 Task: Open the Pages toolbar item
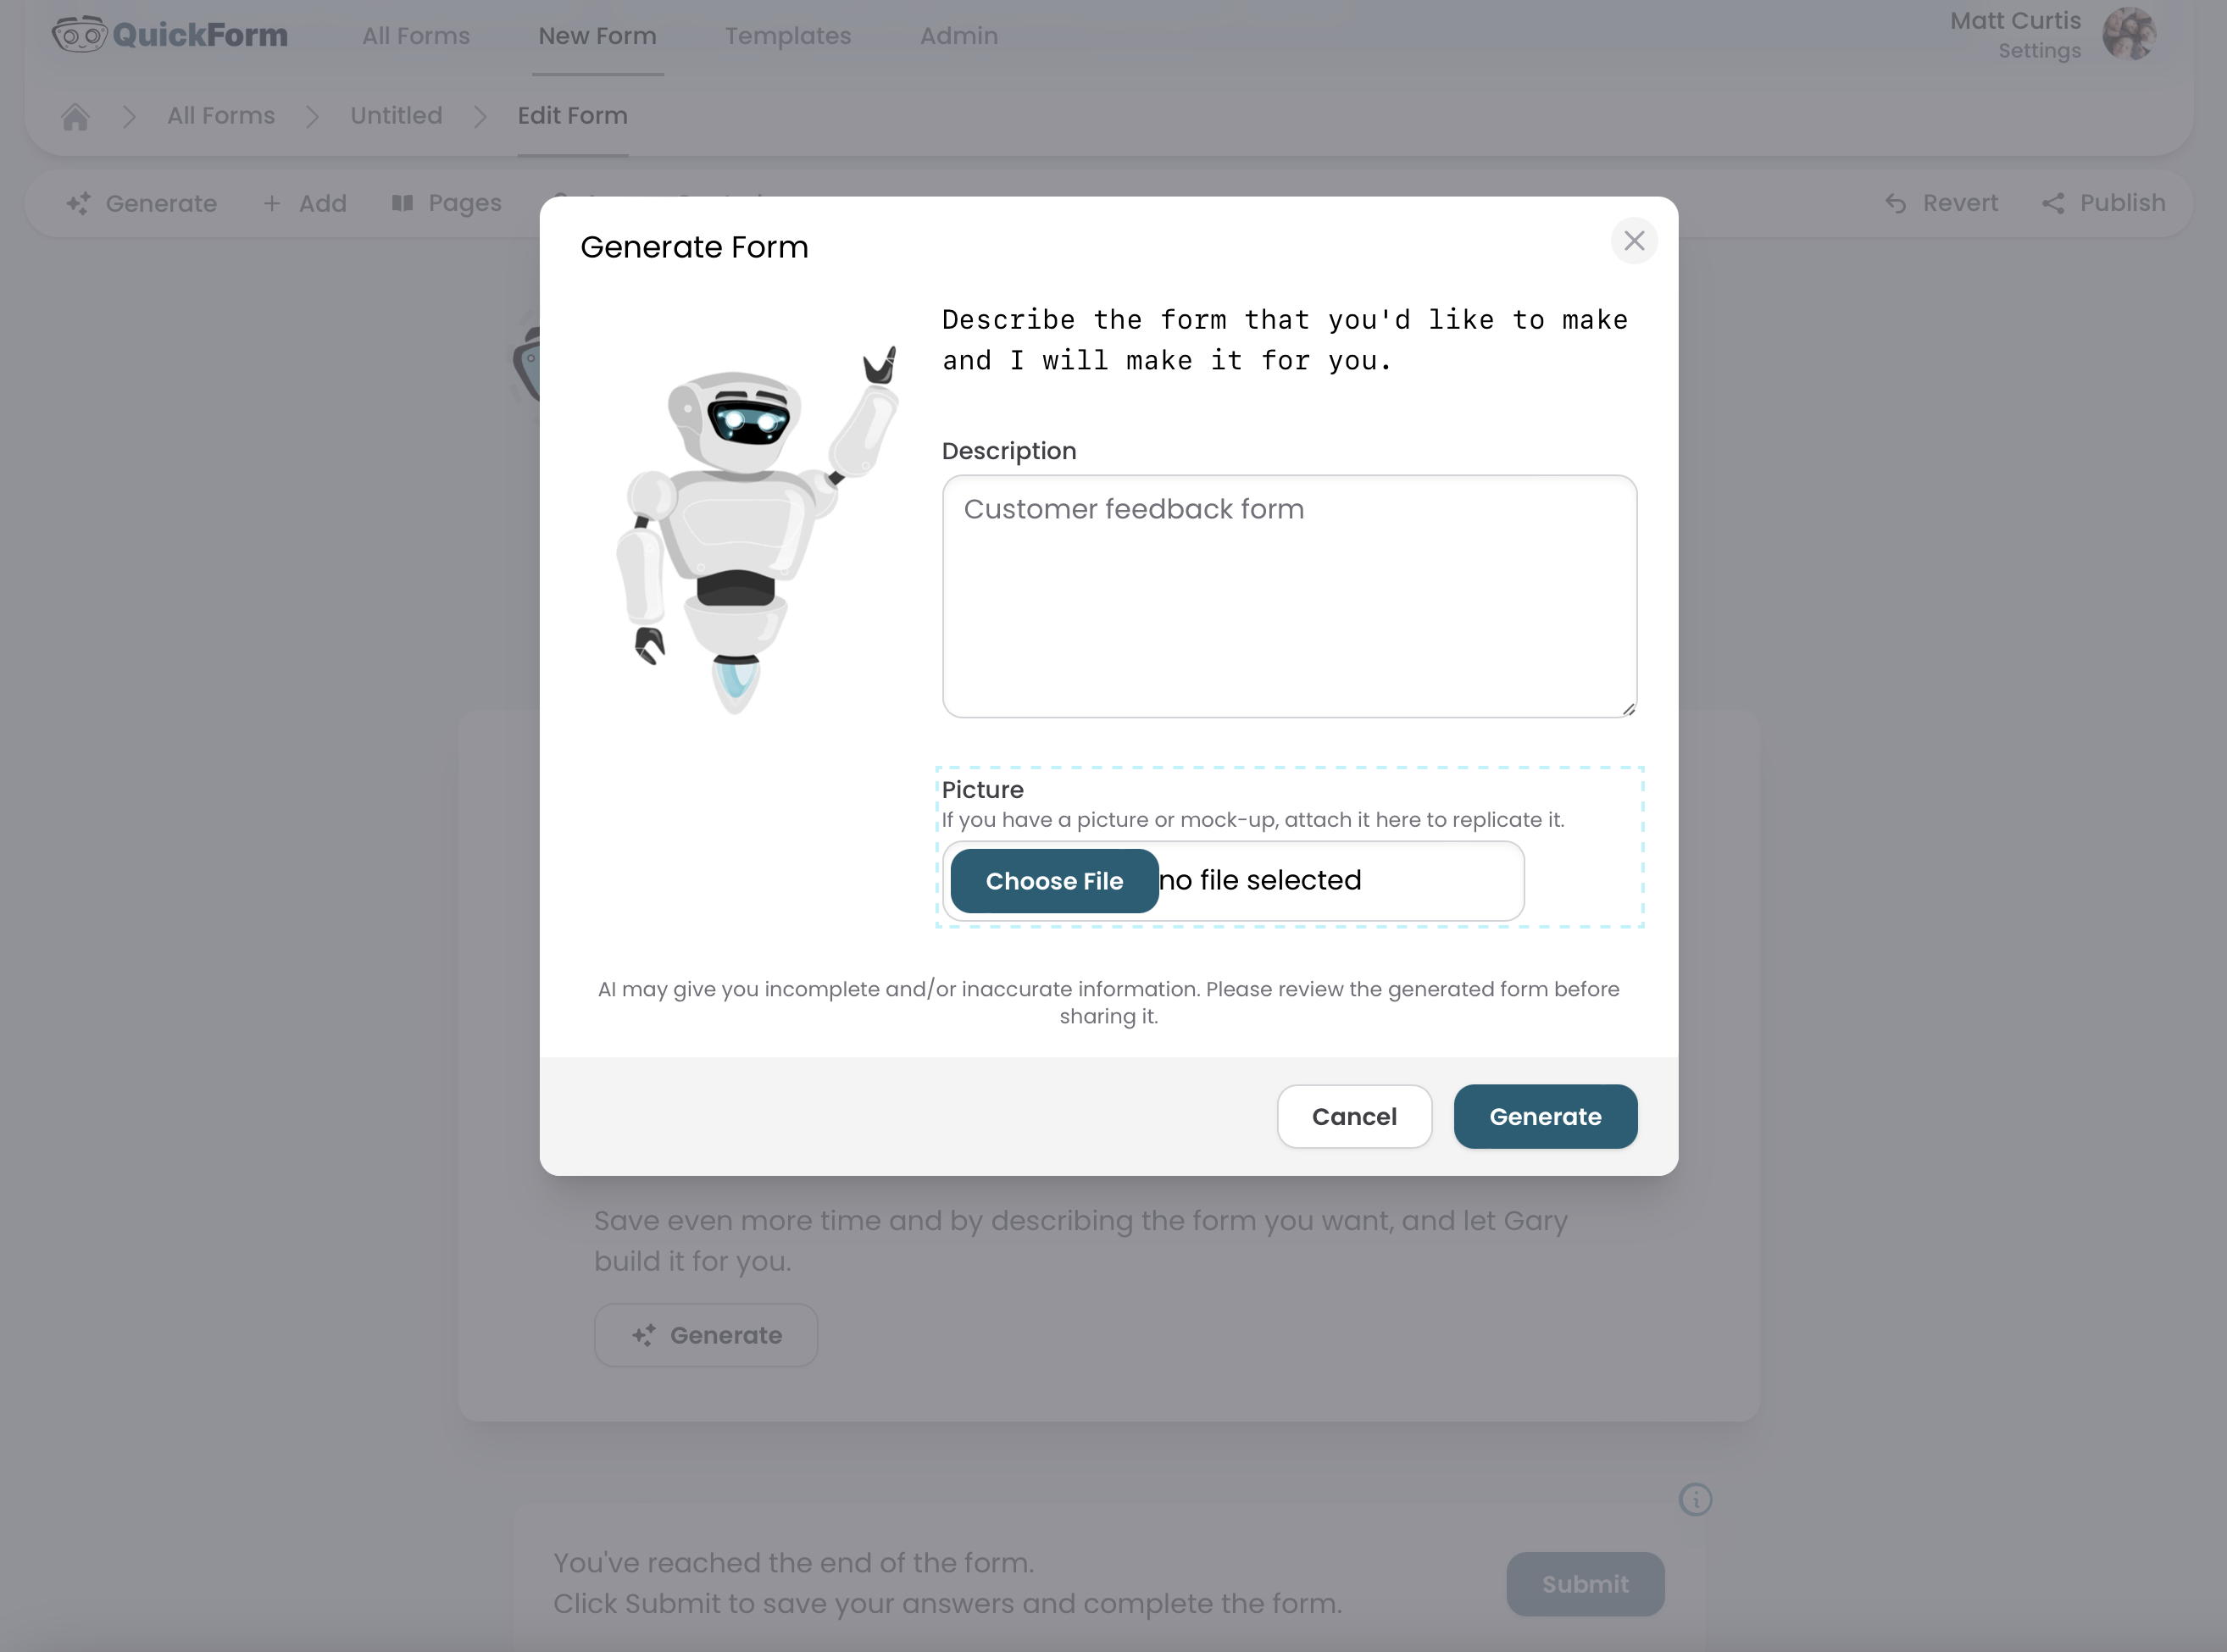pos(446,203)
